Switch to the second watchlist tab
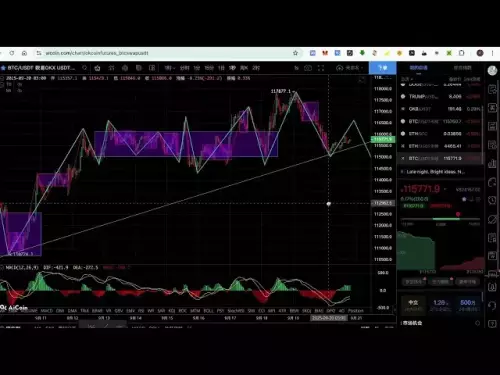Screen dimensions: 500x375 click(x=462, y=68)
